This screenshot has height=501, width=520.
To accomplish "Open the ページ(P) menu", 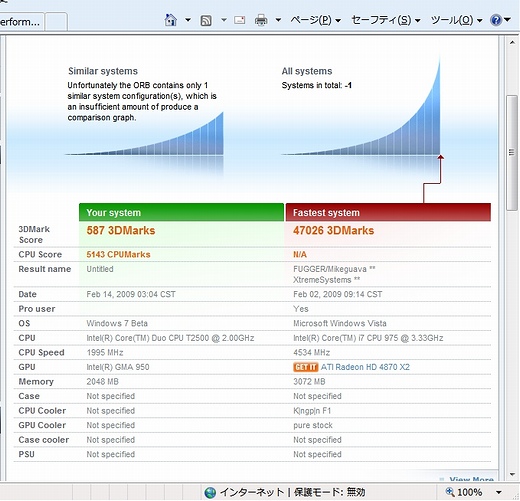I will click(x=315, y=20).
